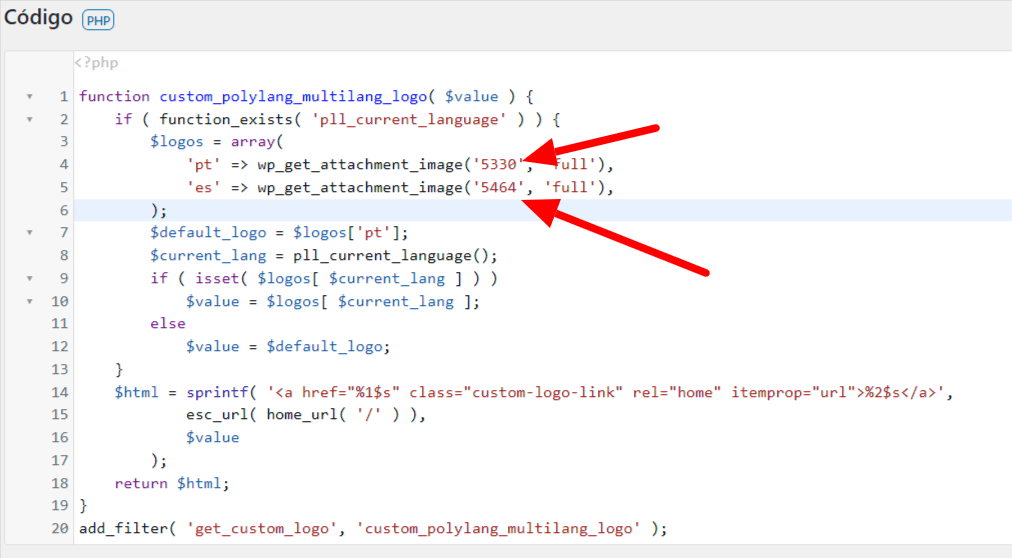The width and height of the screenshot is (1012, 558).
Task: Click the attachment ID '5330' text
Action: coord(499,164)
